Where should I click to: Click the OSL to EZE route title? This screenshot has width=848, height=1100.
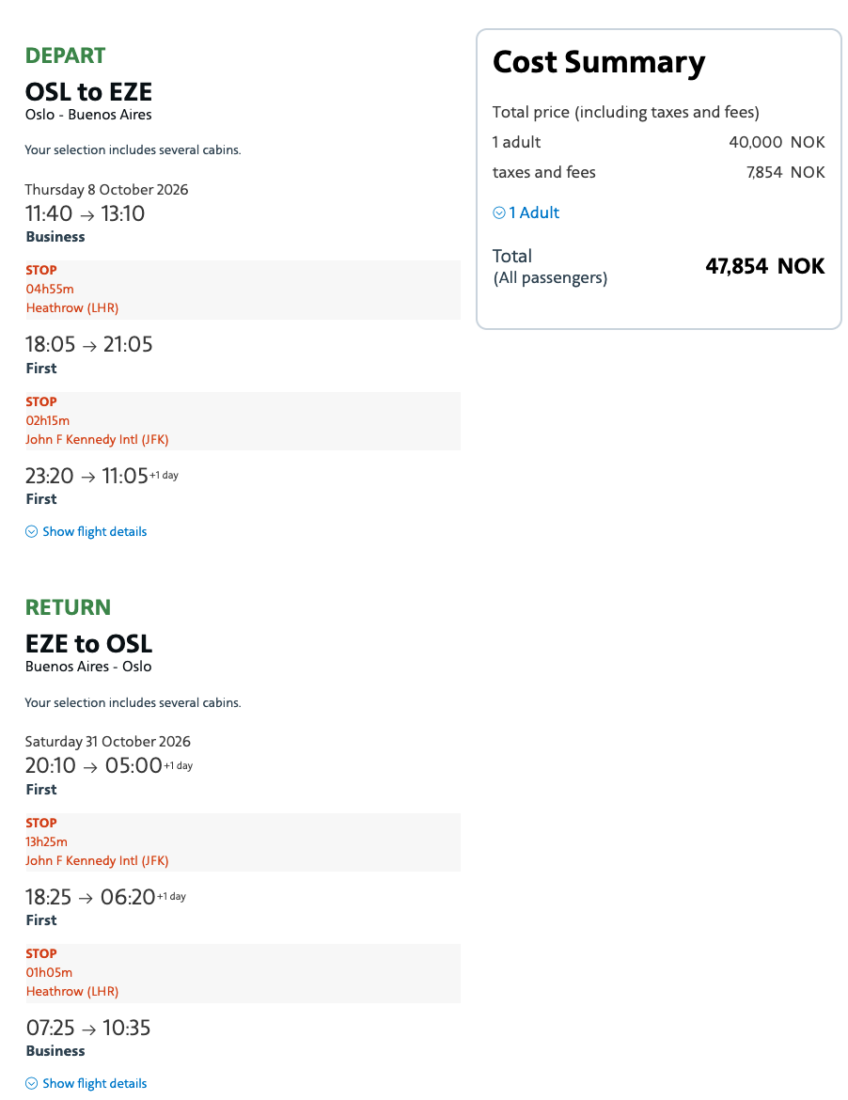click(88, 92)
